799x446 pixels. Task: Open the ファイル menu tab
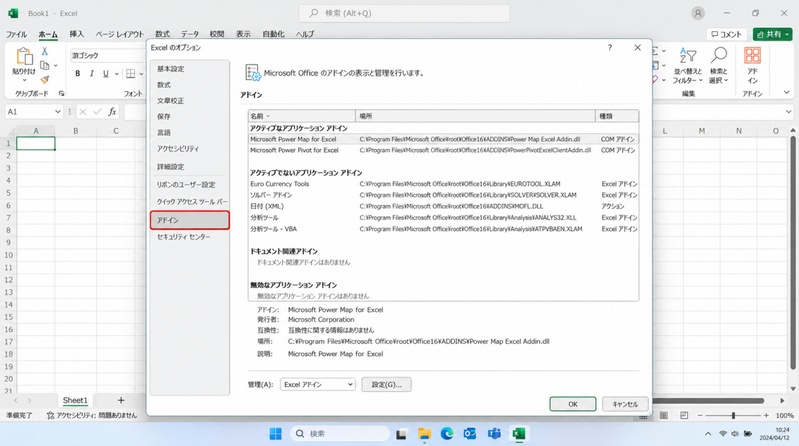pos(16,34)
